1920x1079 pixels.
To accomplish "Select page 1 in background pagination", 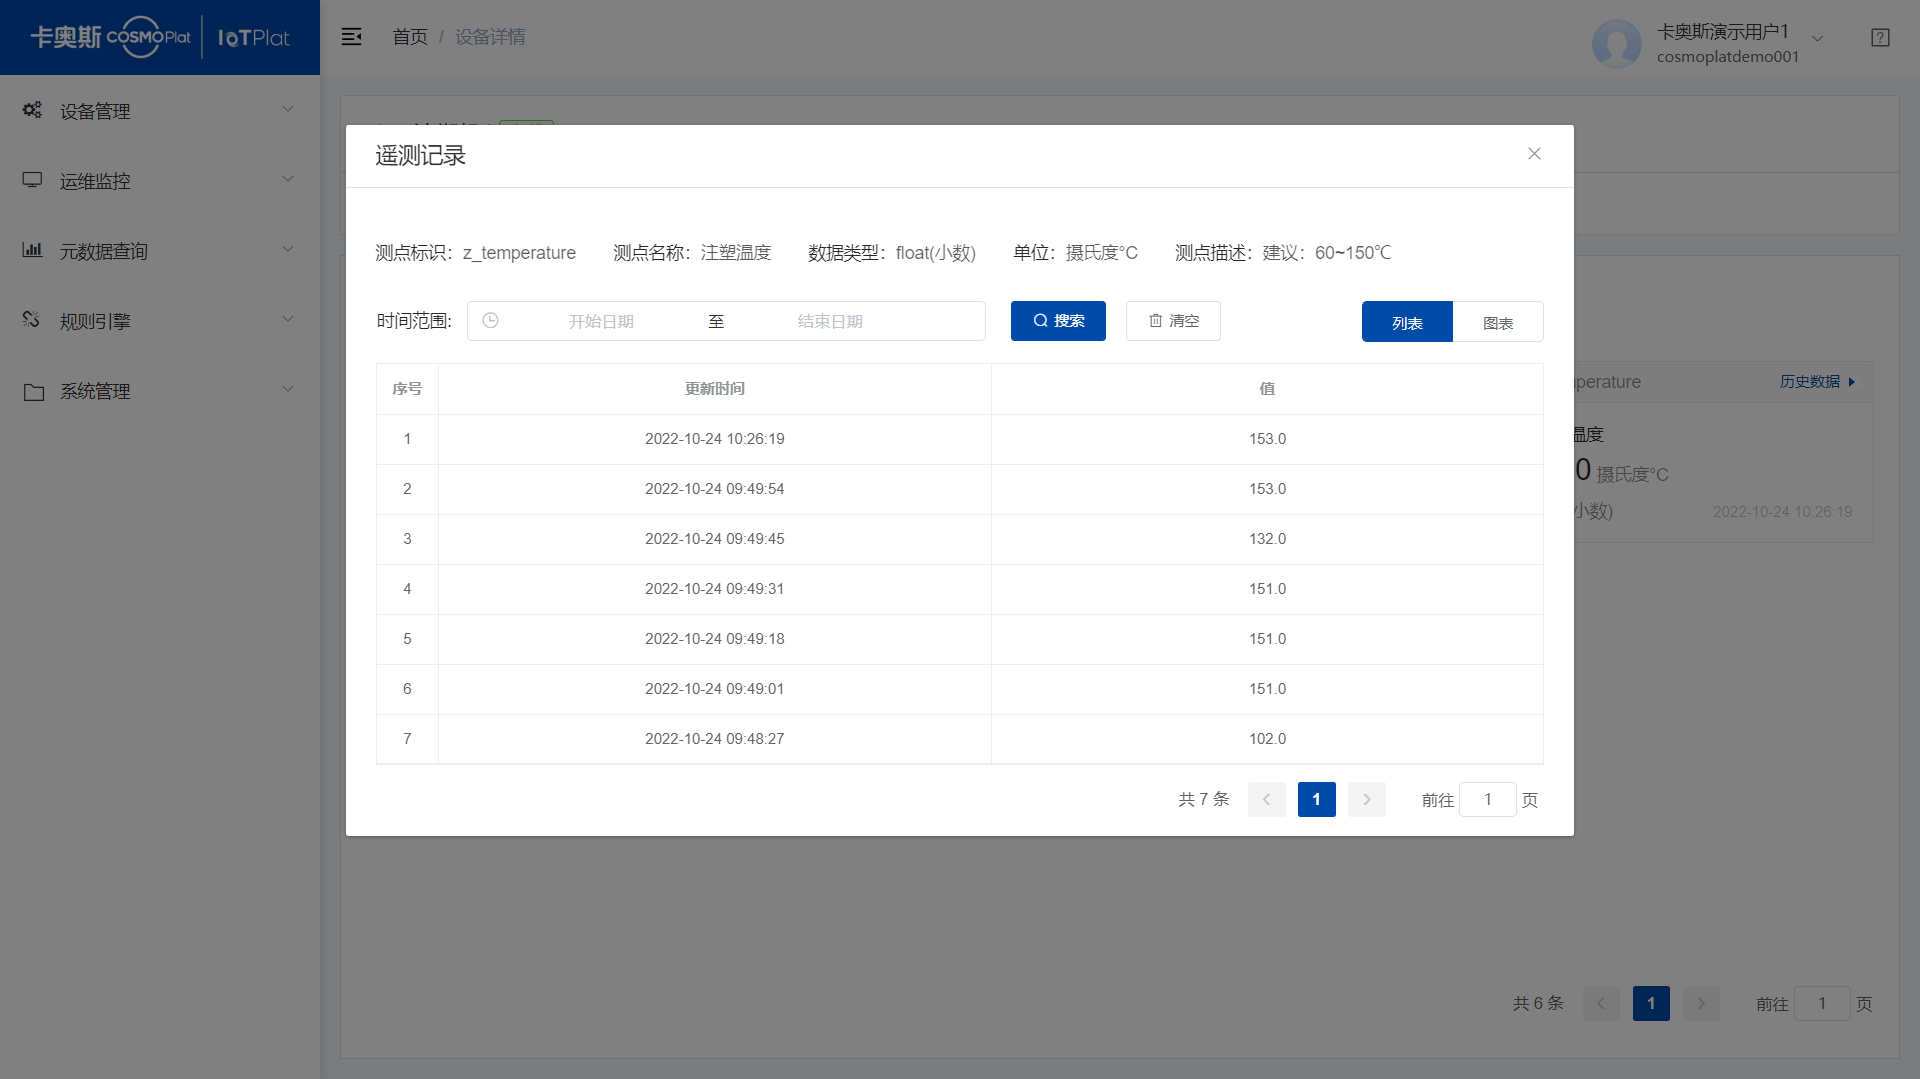I will coord(1651,1003).
